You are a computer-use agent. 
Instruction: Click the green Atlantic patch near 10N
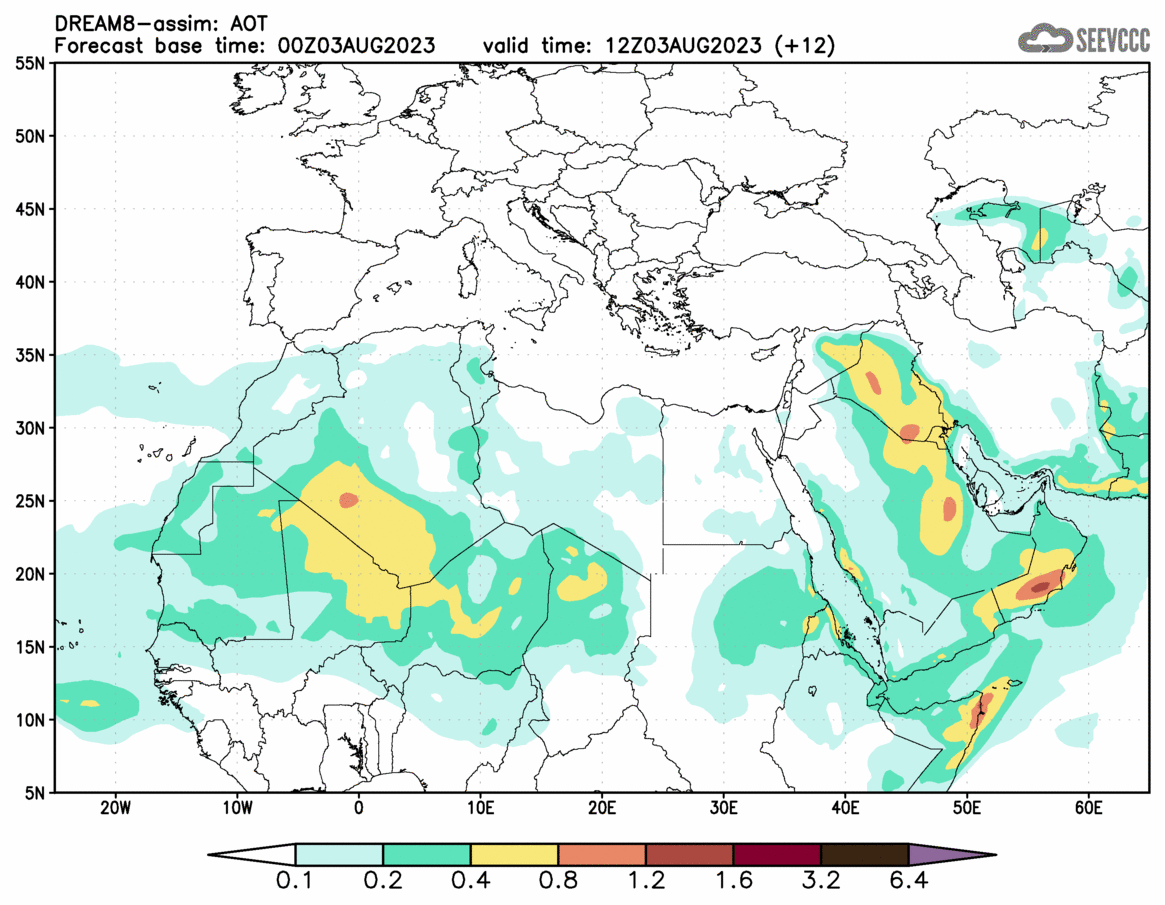pyautogui.click(x=97, y=704)
